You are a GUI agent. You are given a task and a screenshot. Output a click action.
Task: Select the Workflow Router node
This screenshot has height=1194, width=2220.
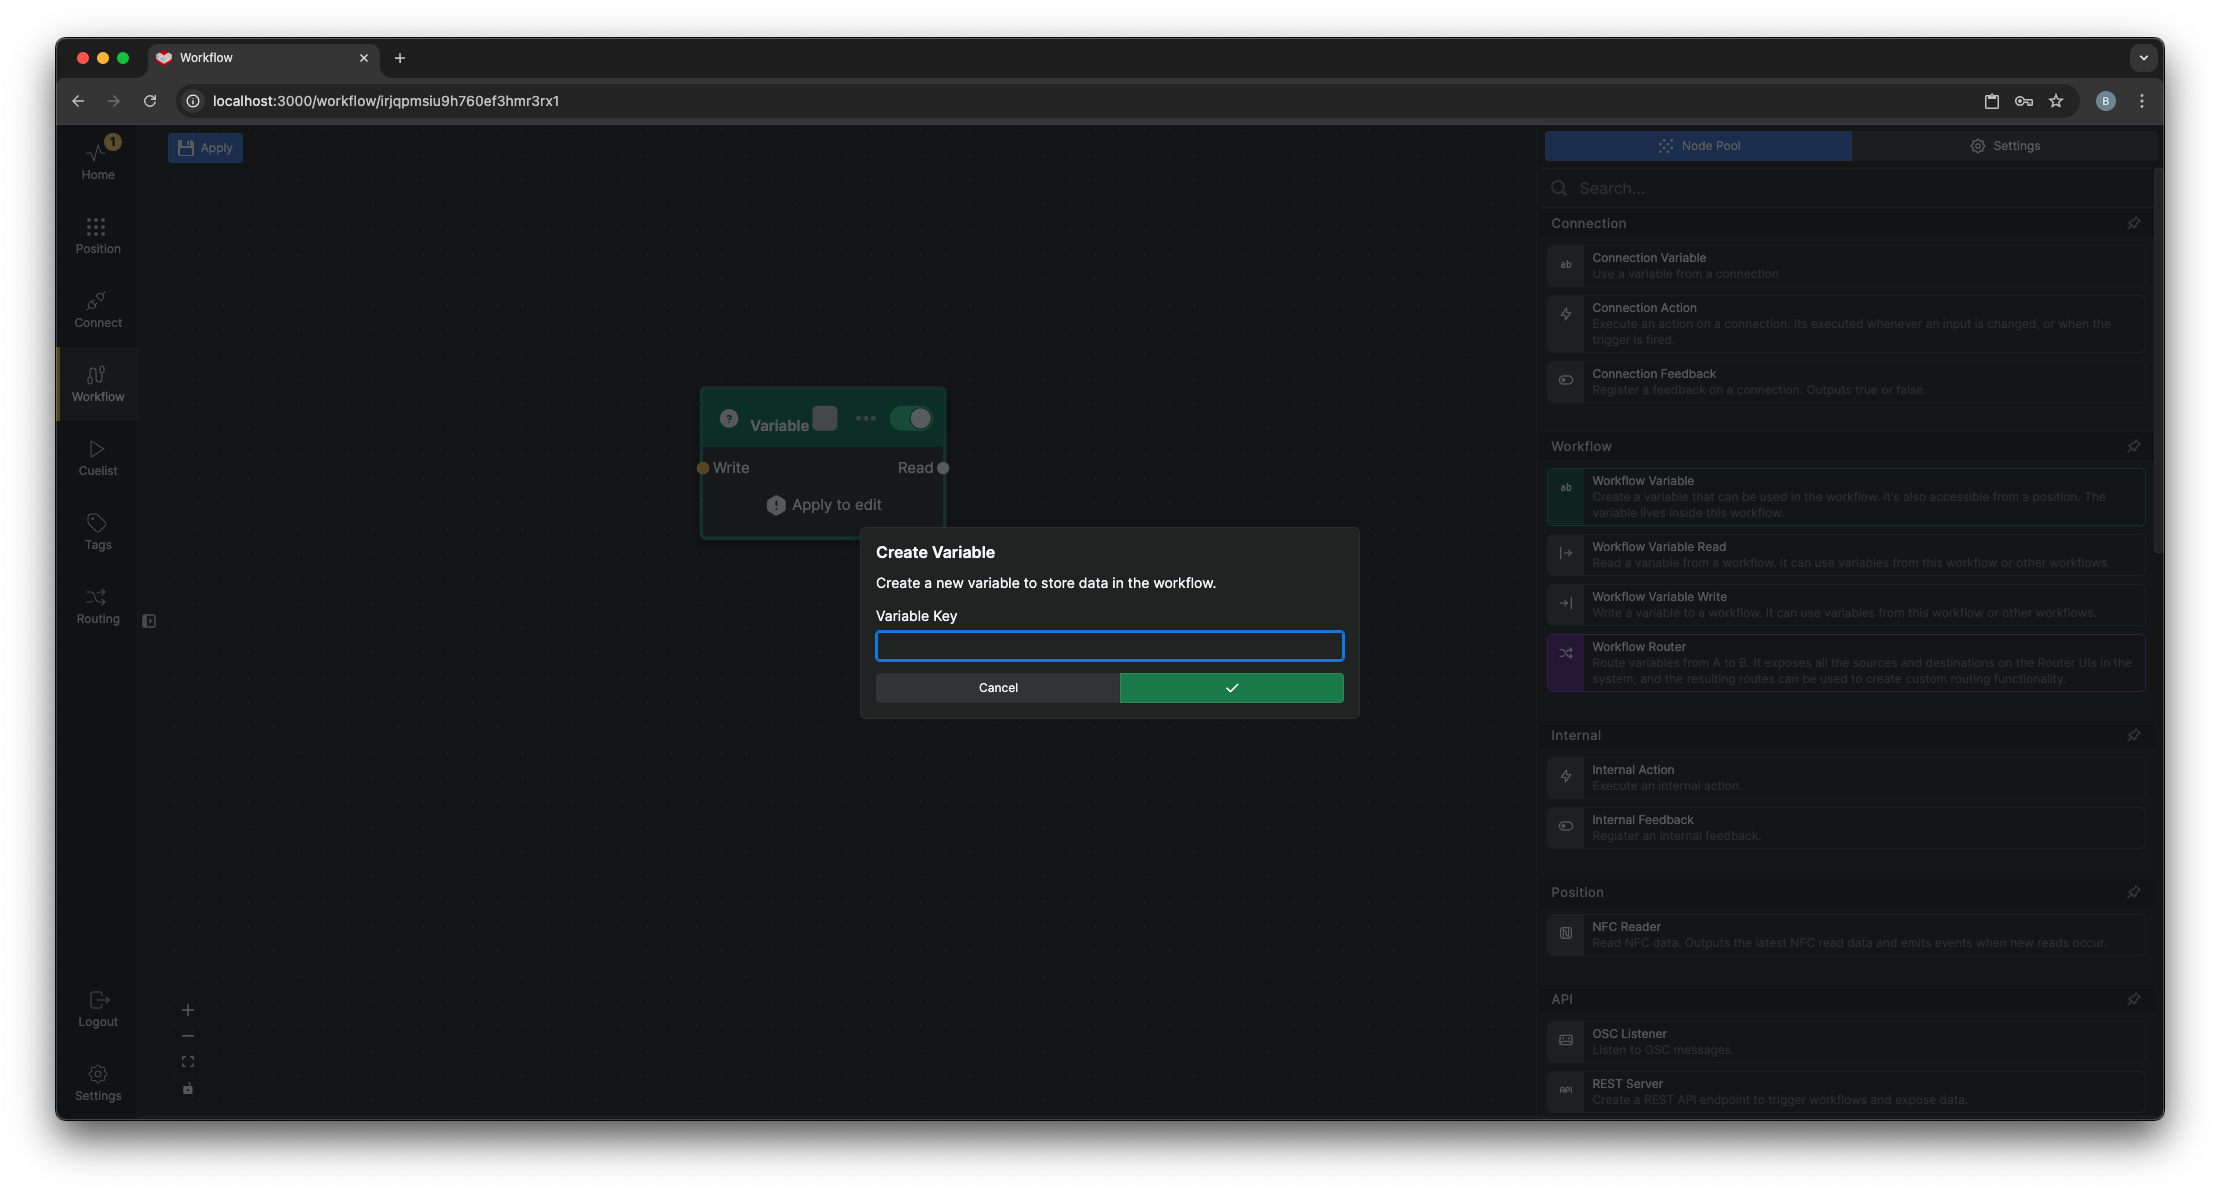coord(1846,663)
